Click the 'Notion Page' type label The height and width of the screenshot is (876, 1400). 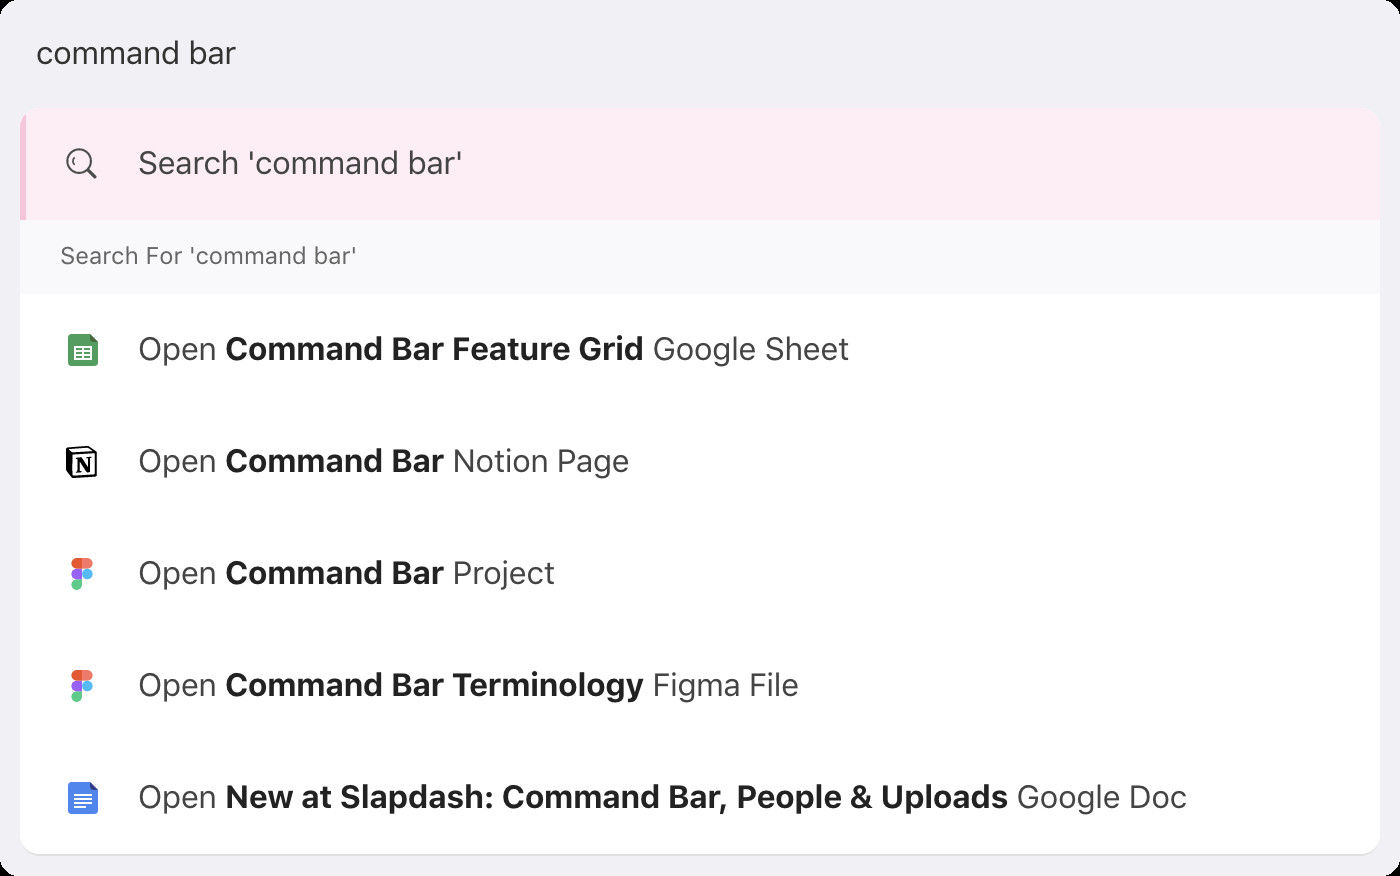(x=541, y=461)
